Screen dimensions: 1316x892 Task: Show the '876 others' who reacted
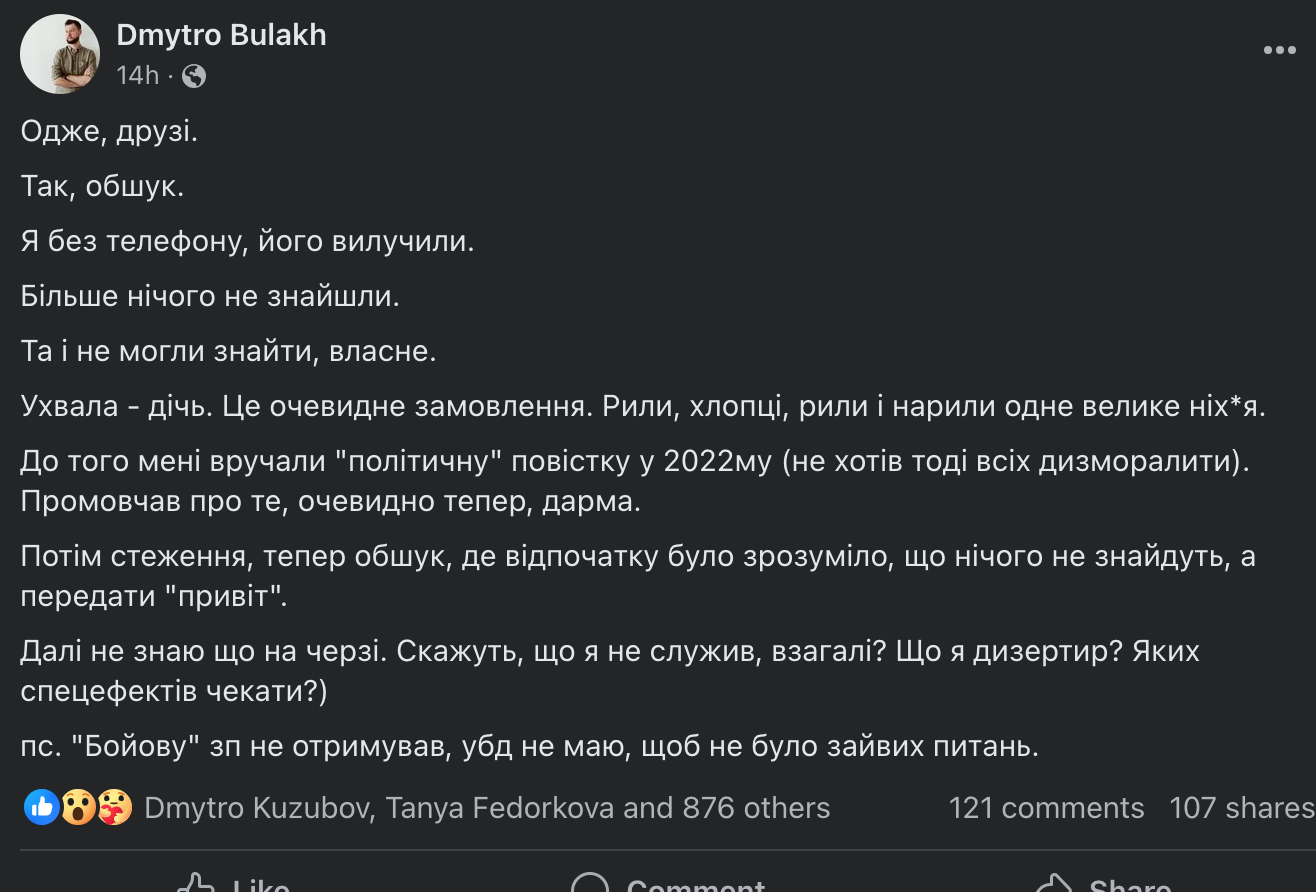tap(756, 808)
